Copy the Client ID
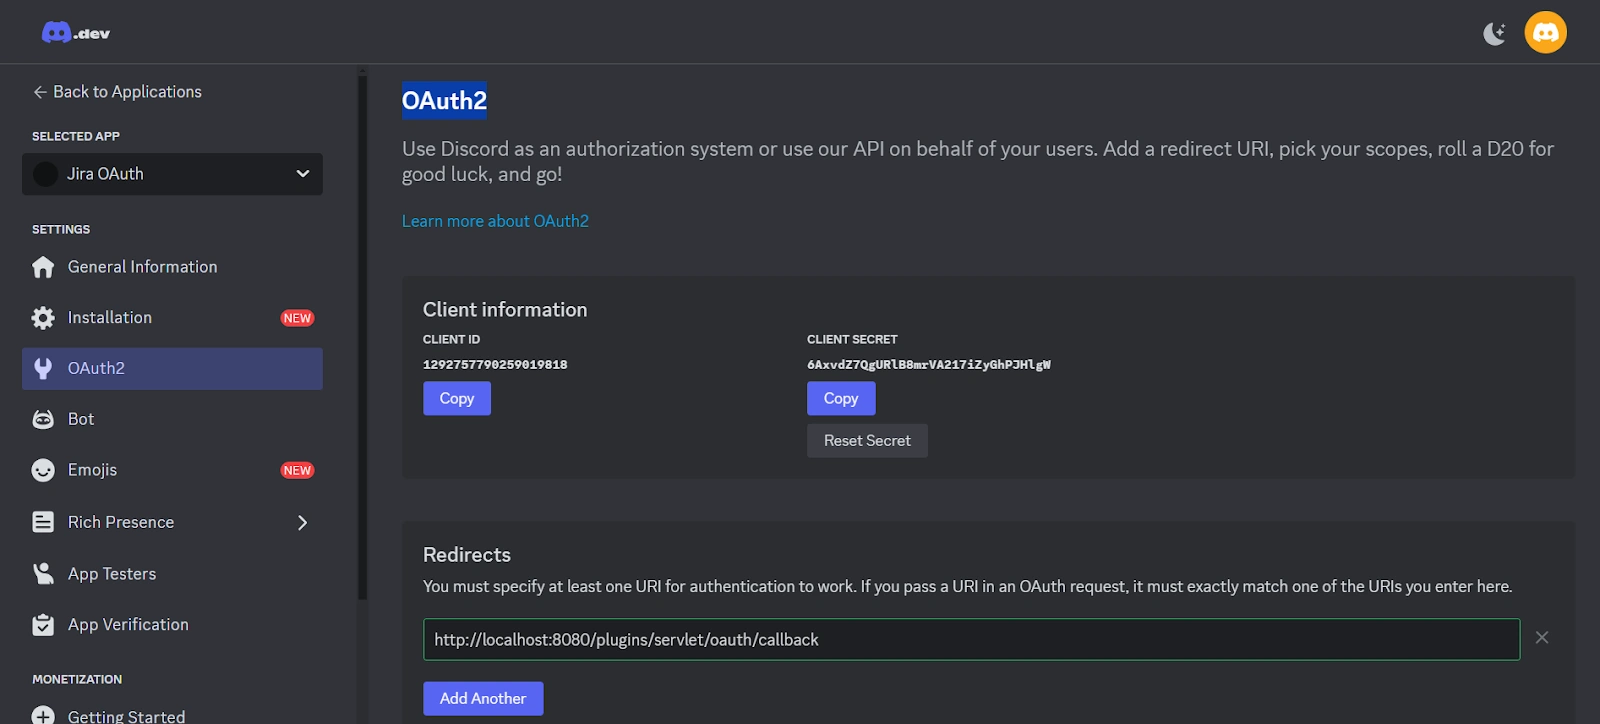Viewport: 1600px width, 724px height. pyautogui.click(x=457, y=398)
